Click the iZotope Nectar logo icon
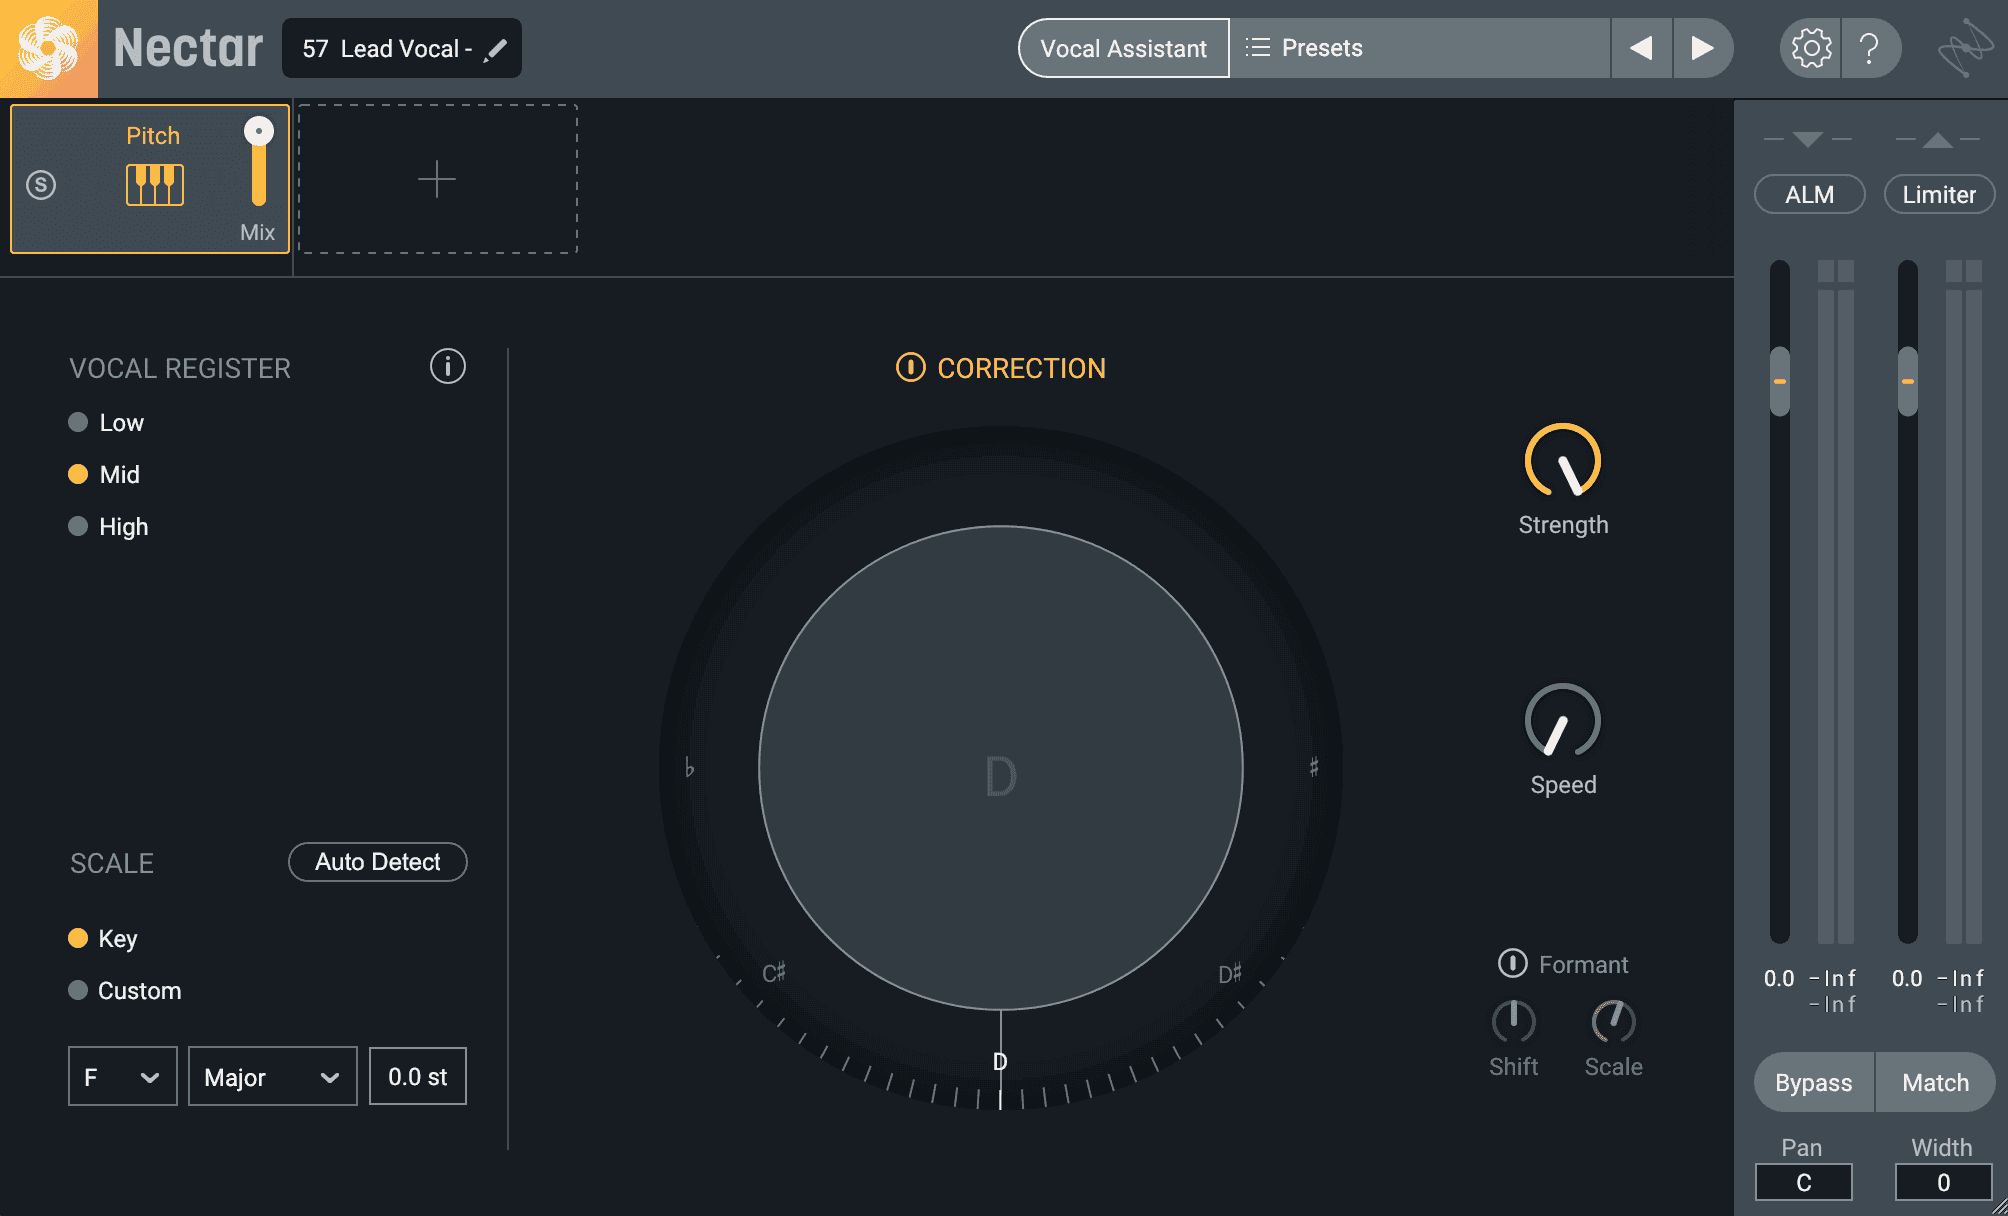This screenshot has height=1216, width=2008. tap(48, 48)
